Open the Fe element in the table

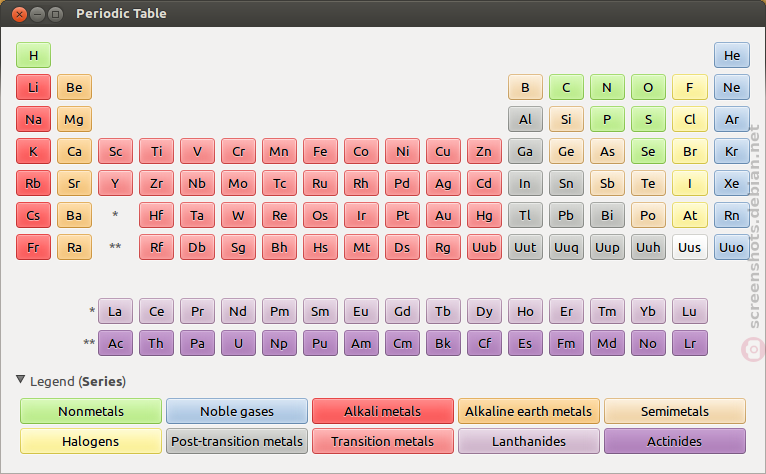click(320, 151)
